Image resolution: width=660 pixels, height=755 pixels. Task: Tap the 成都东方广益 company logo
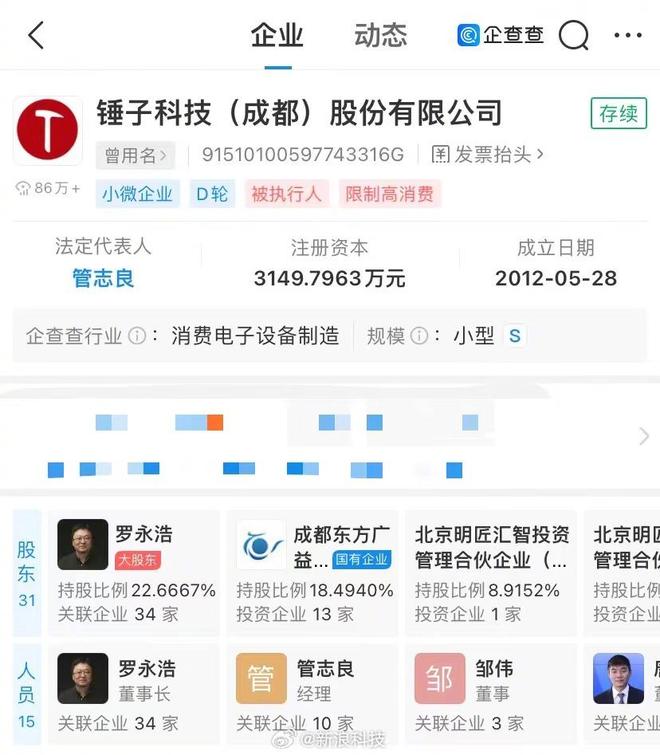click(260, 545)
